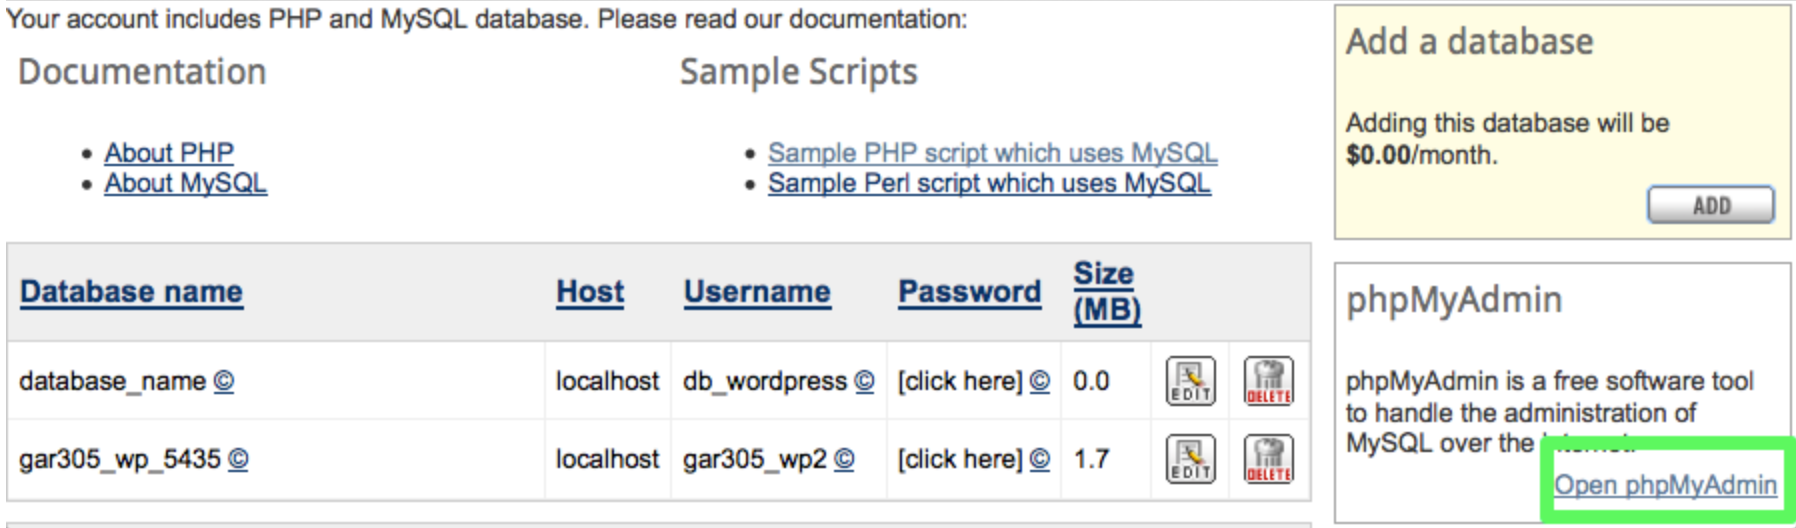Copy db_wordpress username icon
1796x528 pixels.
864,381
